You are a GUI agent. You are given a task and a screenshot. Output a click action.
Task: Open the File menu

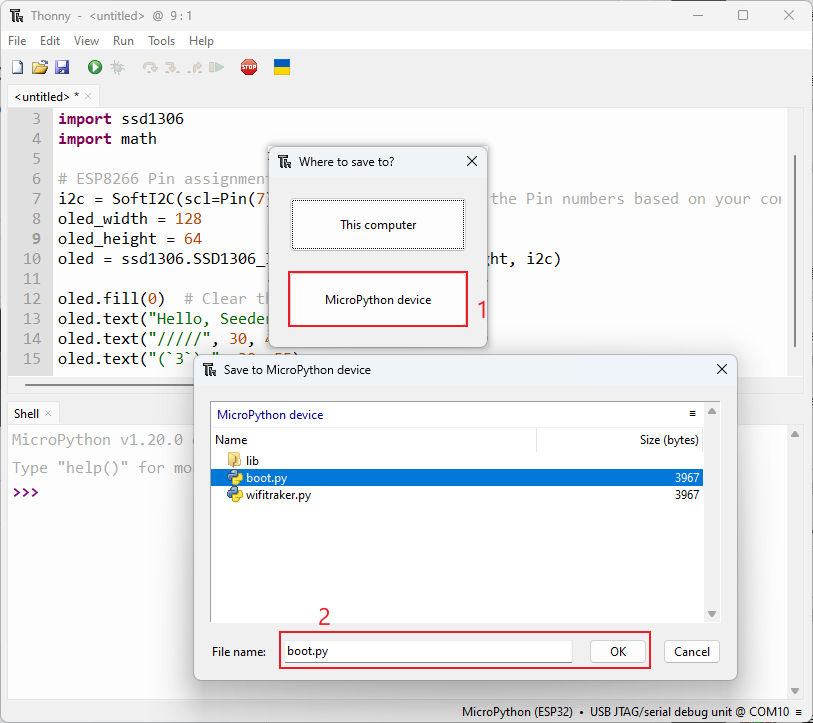(17, 41)
